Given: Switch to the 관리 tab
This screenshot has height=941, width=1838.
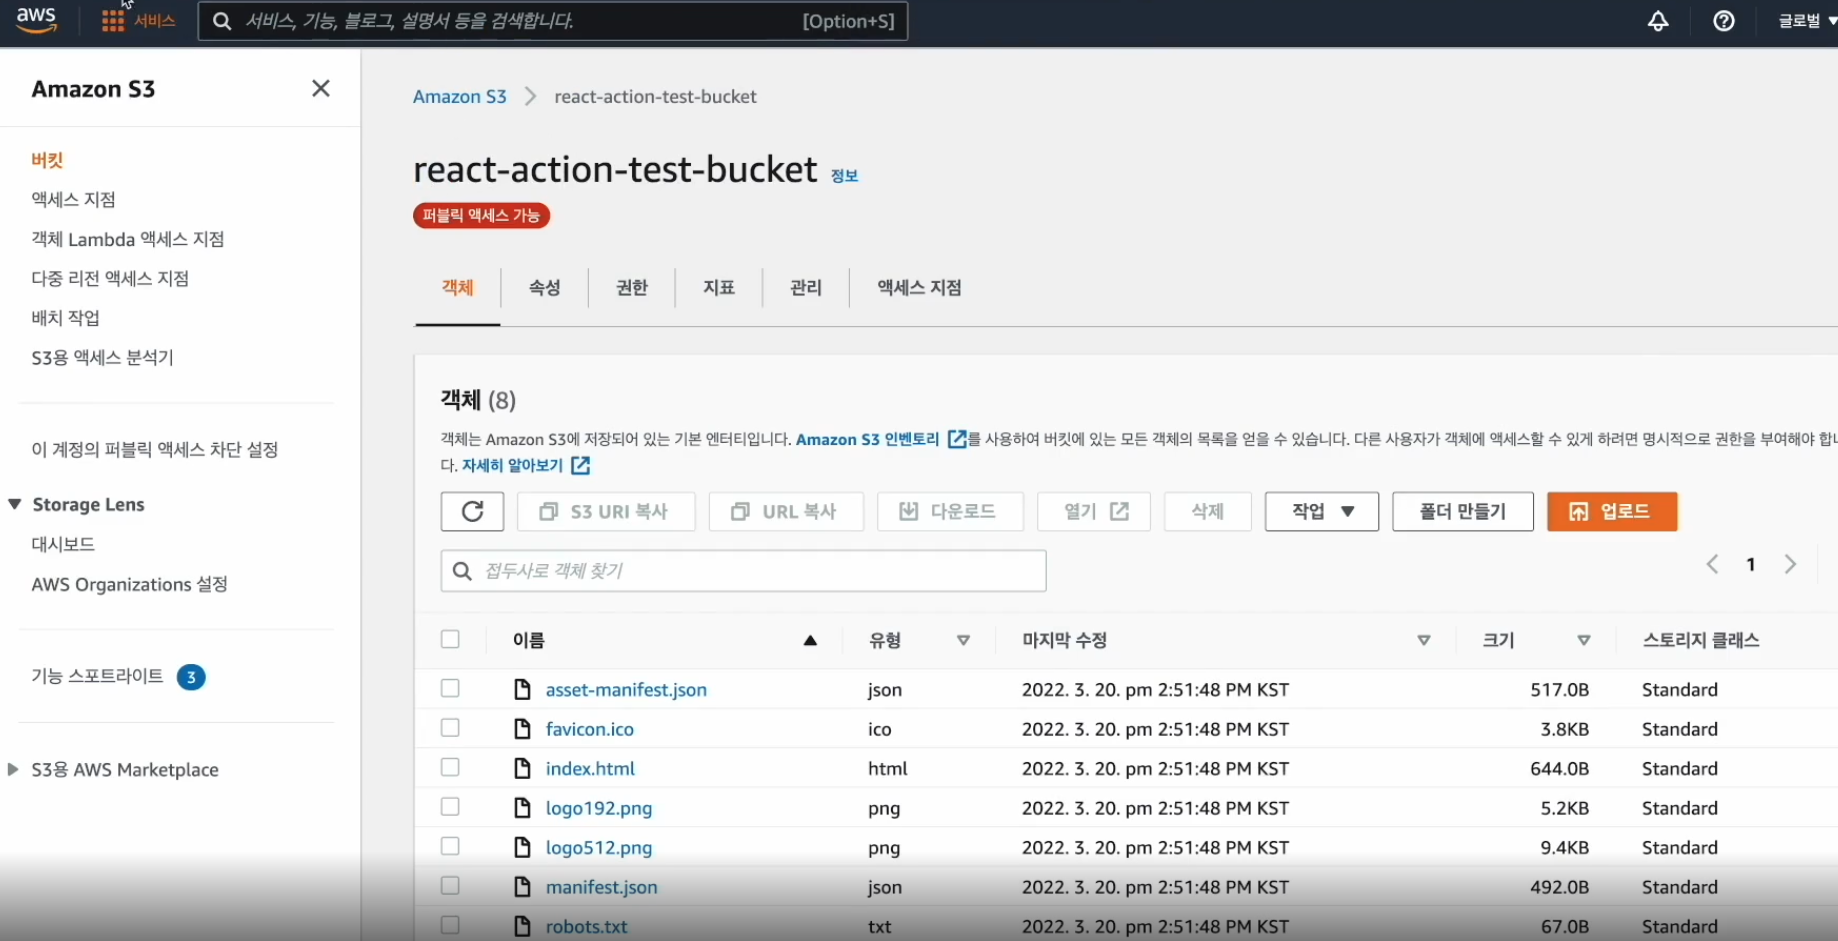Looking at the screenshot, I should pos(806,288).
